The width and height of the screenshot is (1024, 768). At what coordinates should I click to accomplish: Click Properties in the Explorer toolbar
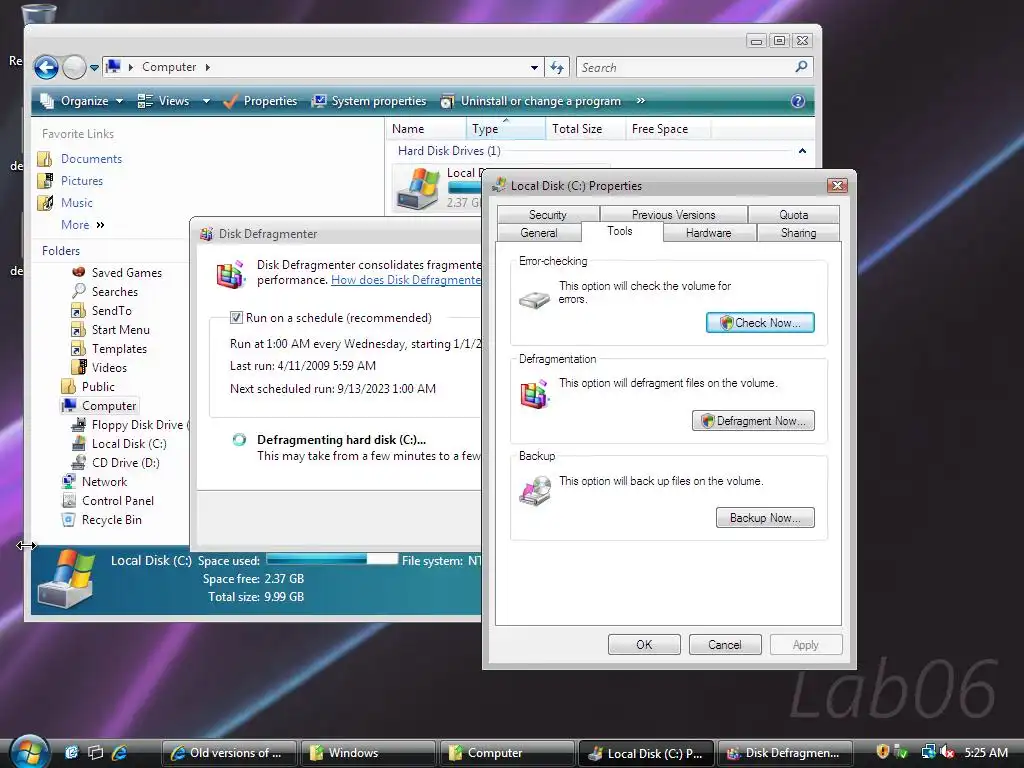pyautogui.click(x=259, y=101)
